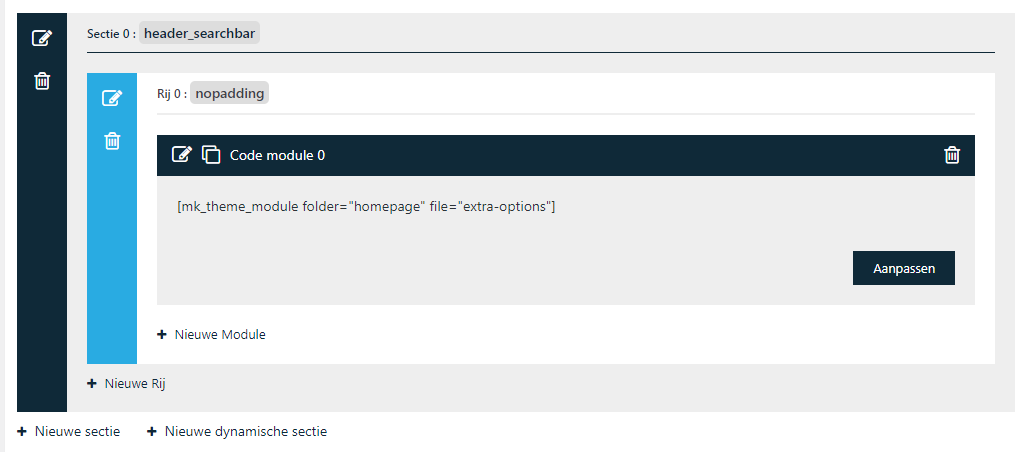1020x452 pixels.
Task: Click the Code module 0 title
Action: click(278, 155)
